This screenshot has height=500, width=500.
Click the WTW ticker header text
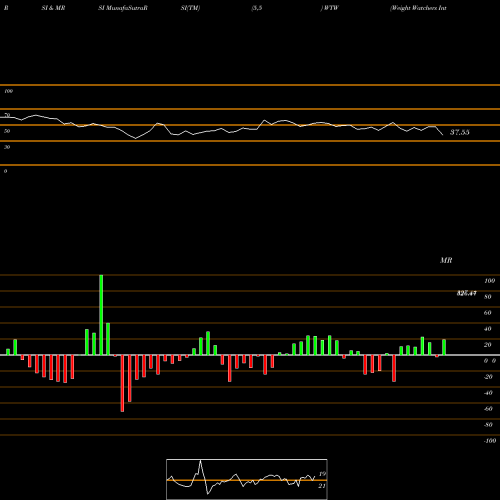click(x=331, y=8)
